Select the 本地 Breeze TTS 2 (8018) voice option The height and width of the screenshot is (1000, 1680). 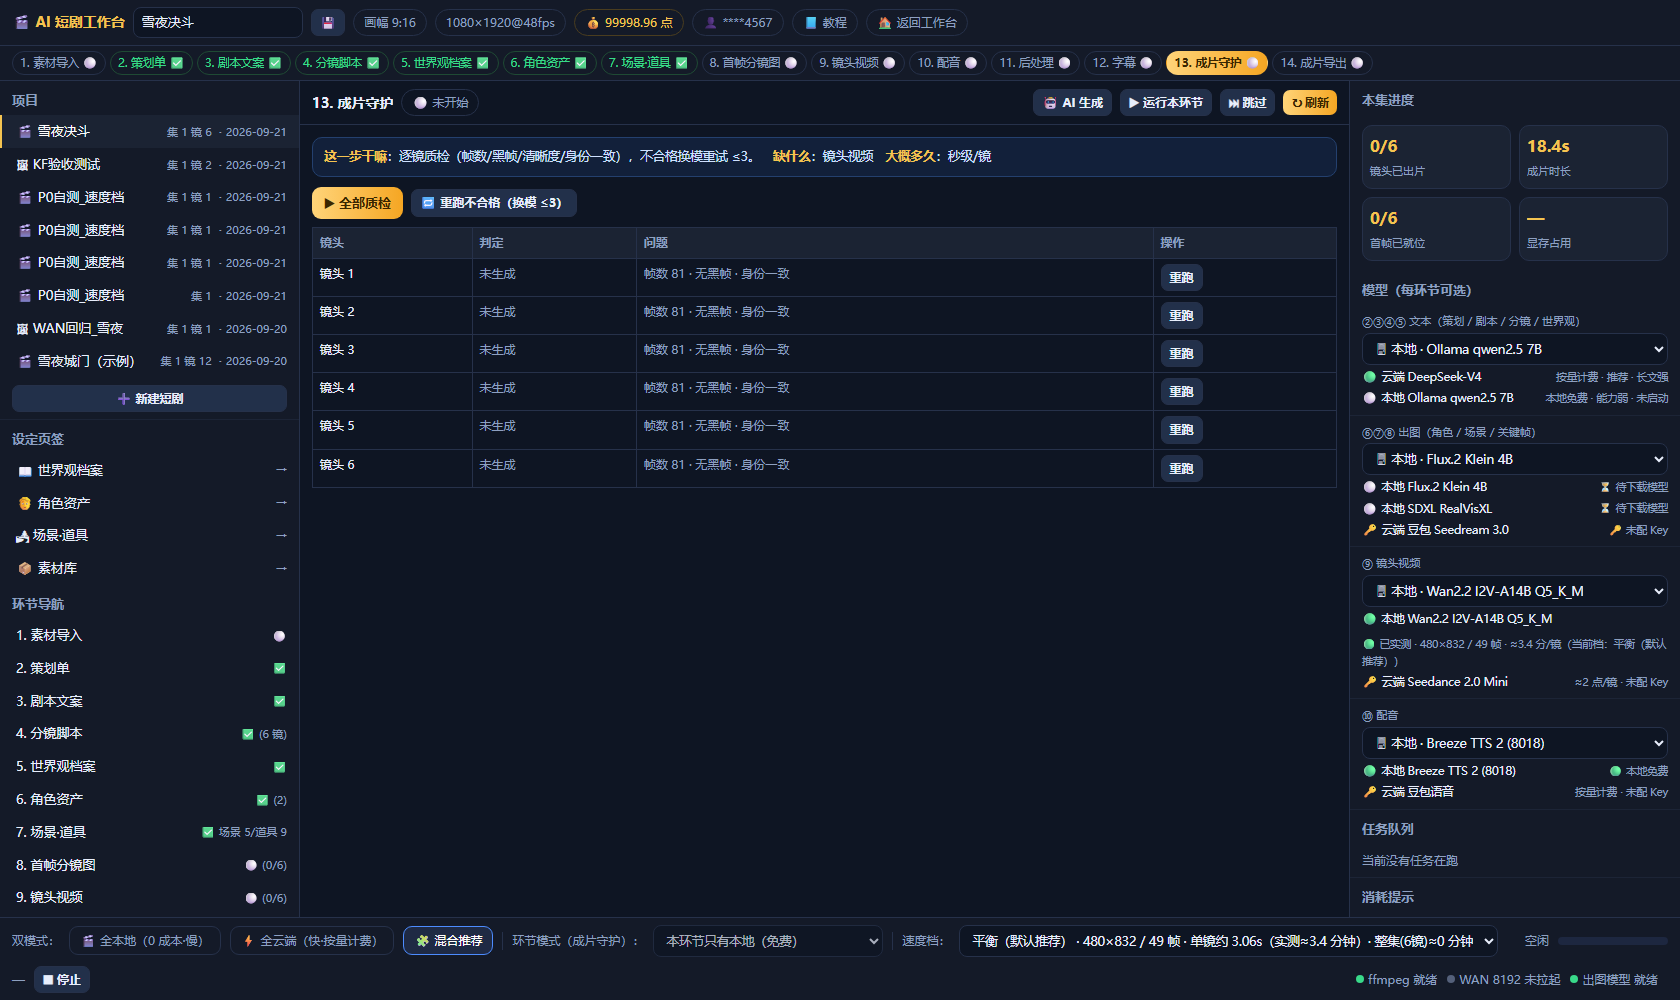click(1515, 771)
